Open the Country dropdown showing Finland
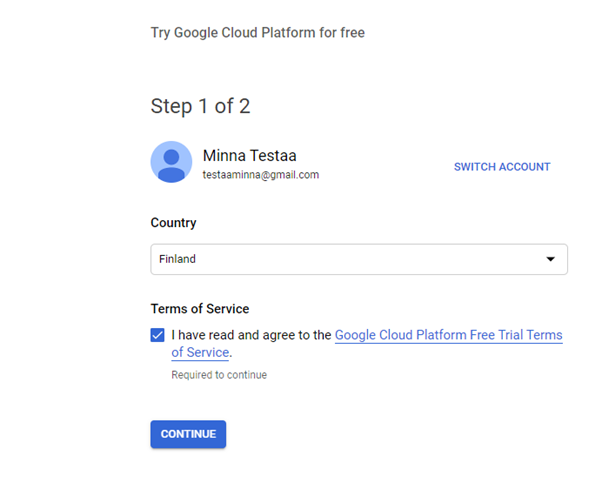The image size is (602, 503). click(359, 259)
